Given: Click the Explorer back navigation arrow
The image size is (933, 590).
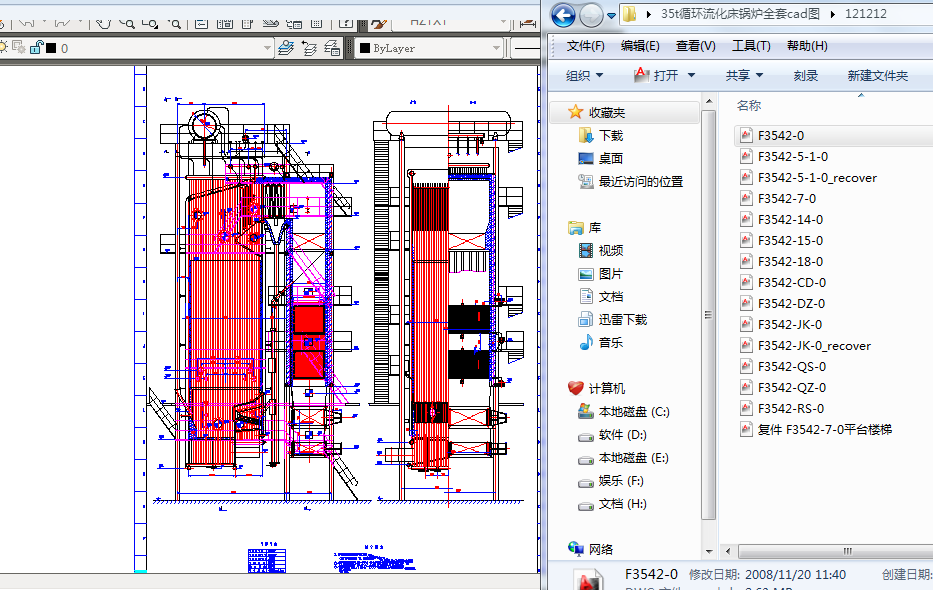Looking at the screenshot, I should click(x=561, y=15).
